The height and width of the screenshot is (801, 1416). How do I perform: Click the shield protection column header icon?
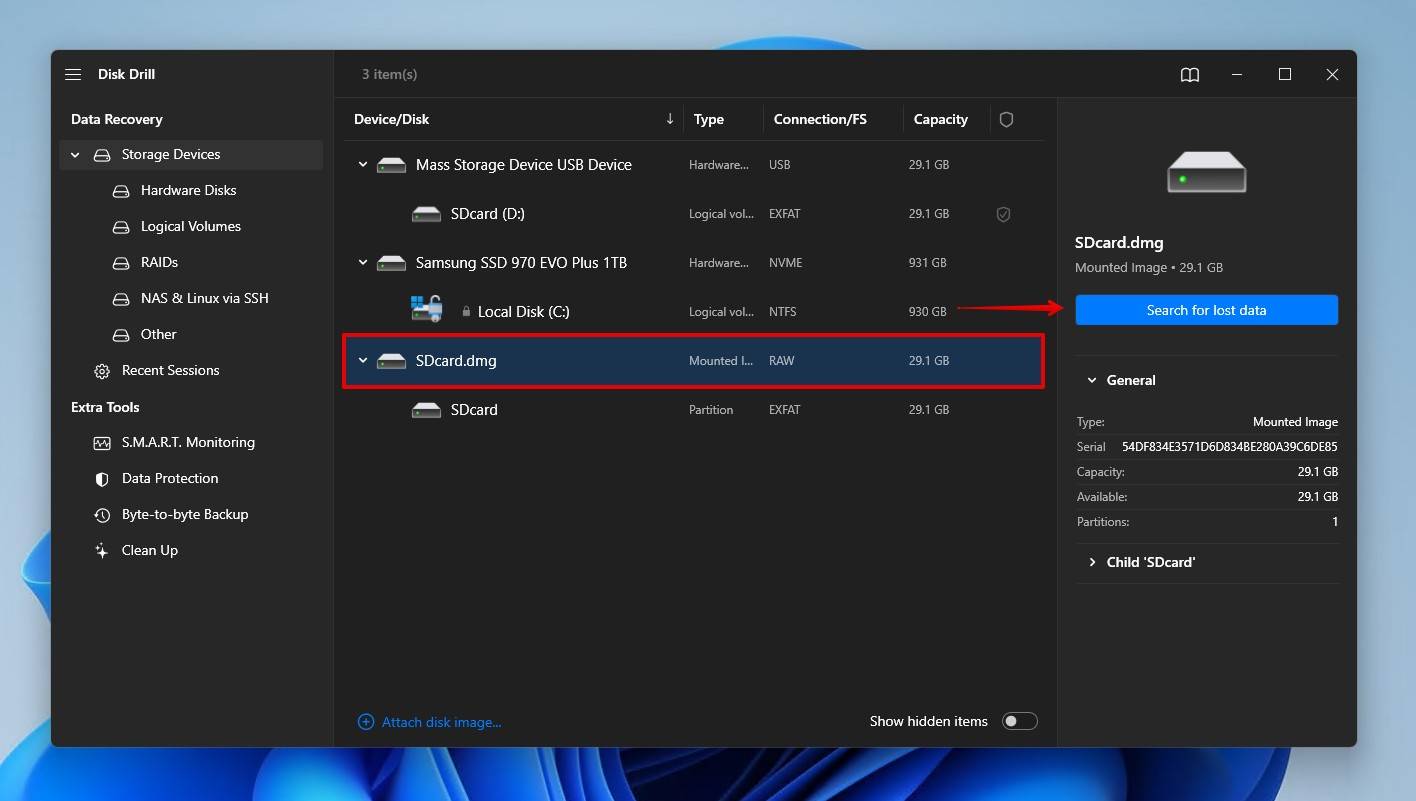tap(1006, 120)
